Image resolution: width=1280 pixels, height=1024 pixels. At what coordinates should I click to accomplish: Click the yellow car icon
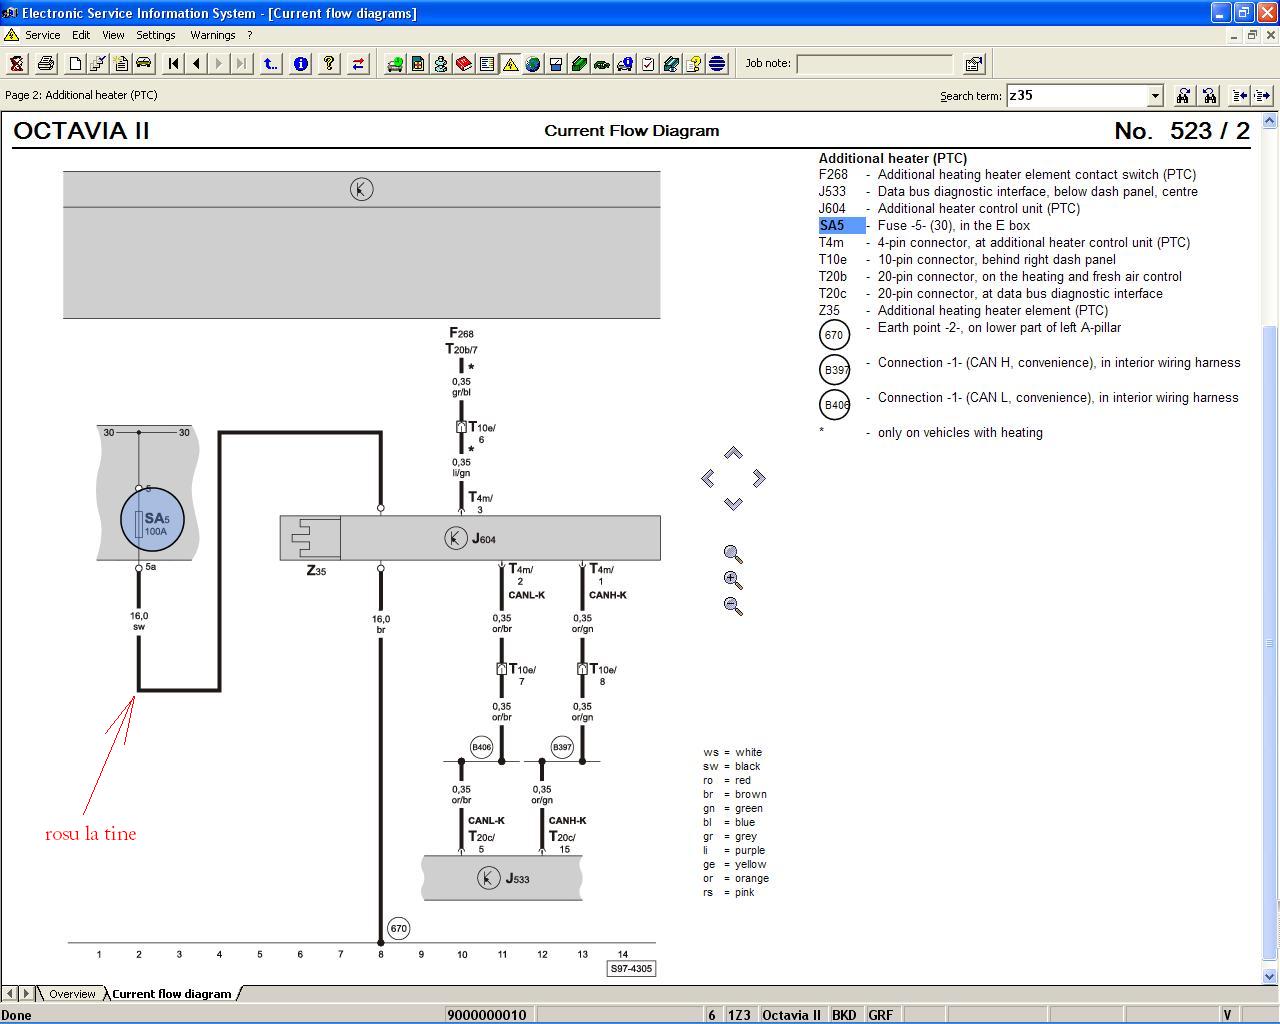point(144,64)
